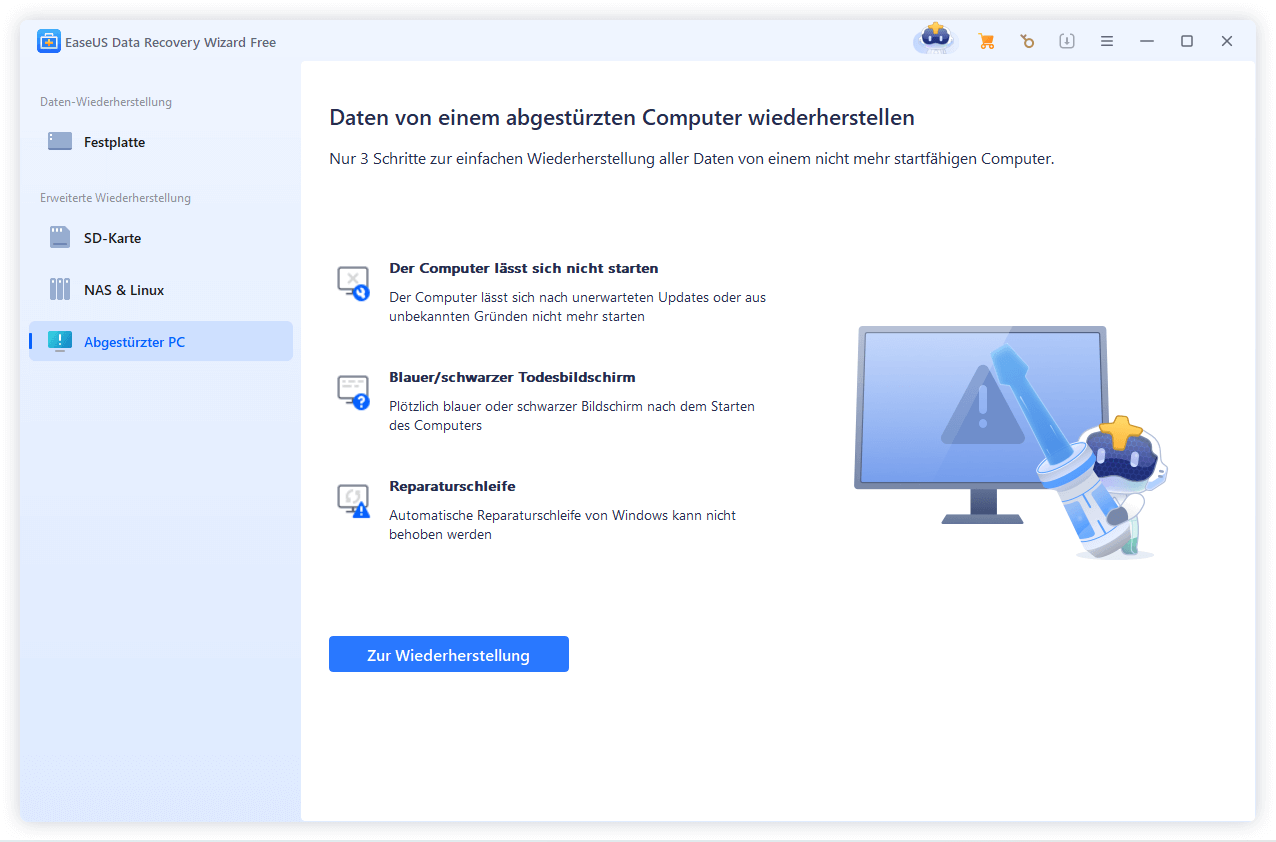Click the download/import session icon

tap(1067, 42)
